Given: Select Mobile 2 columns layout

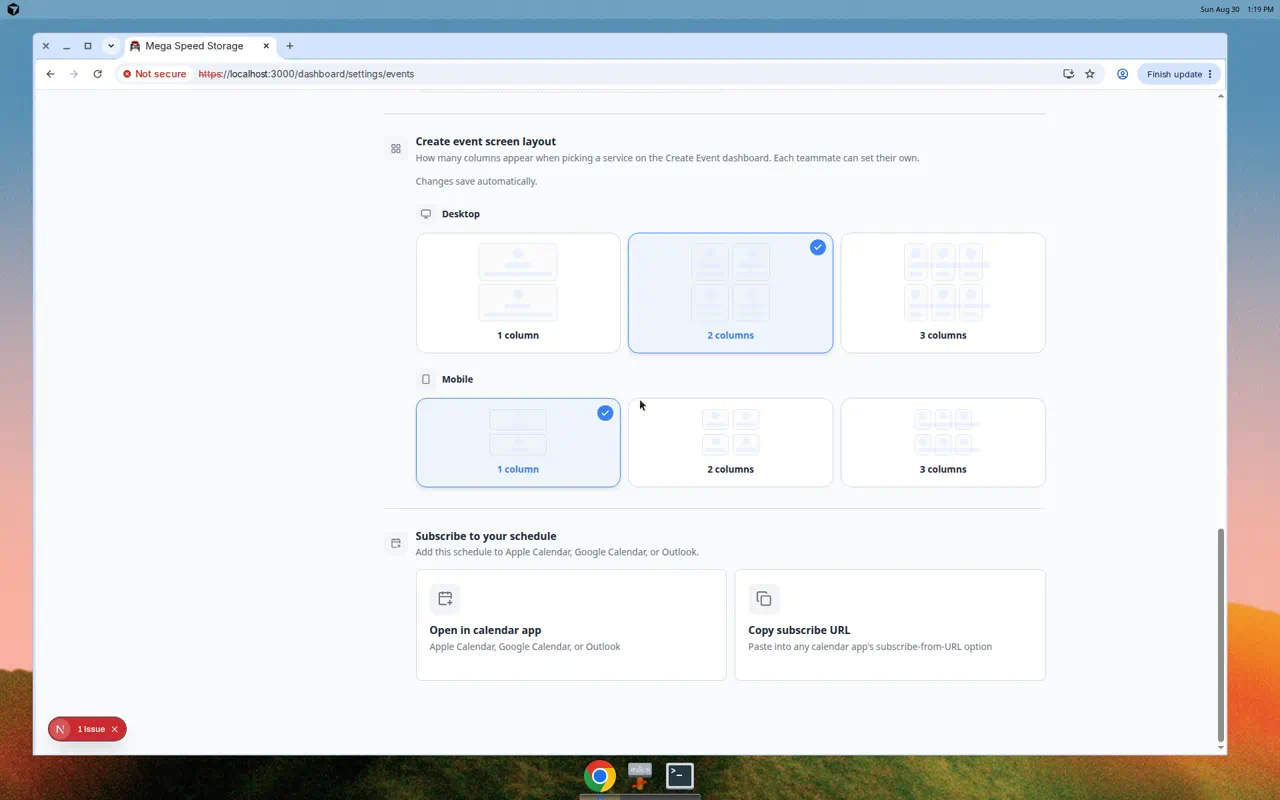Looking at the screenshot, I should coord(730,443).
